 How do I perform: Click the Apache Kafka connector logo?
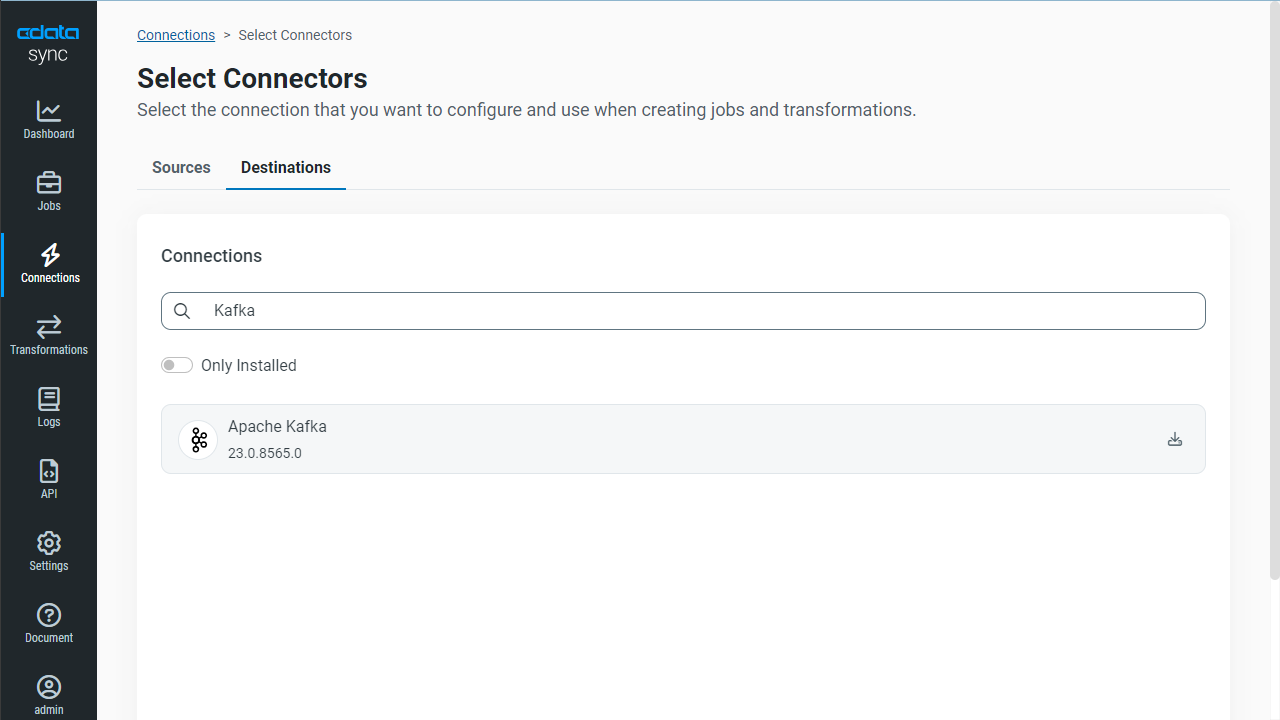tap(198, 439)
